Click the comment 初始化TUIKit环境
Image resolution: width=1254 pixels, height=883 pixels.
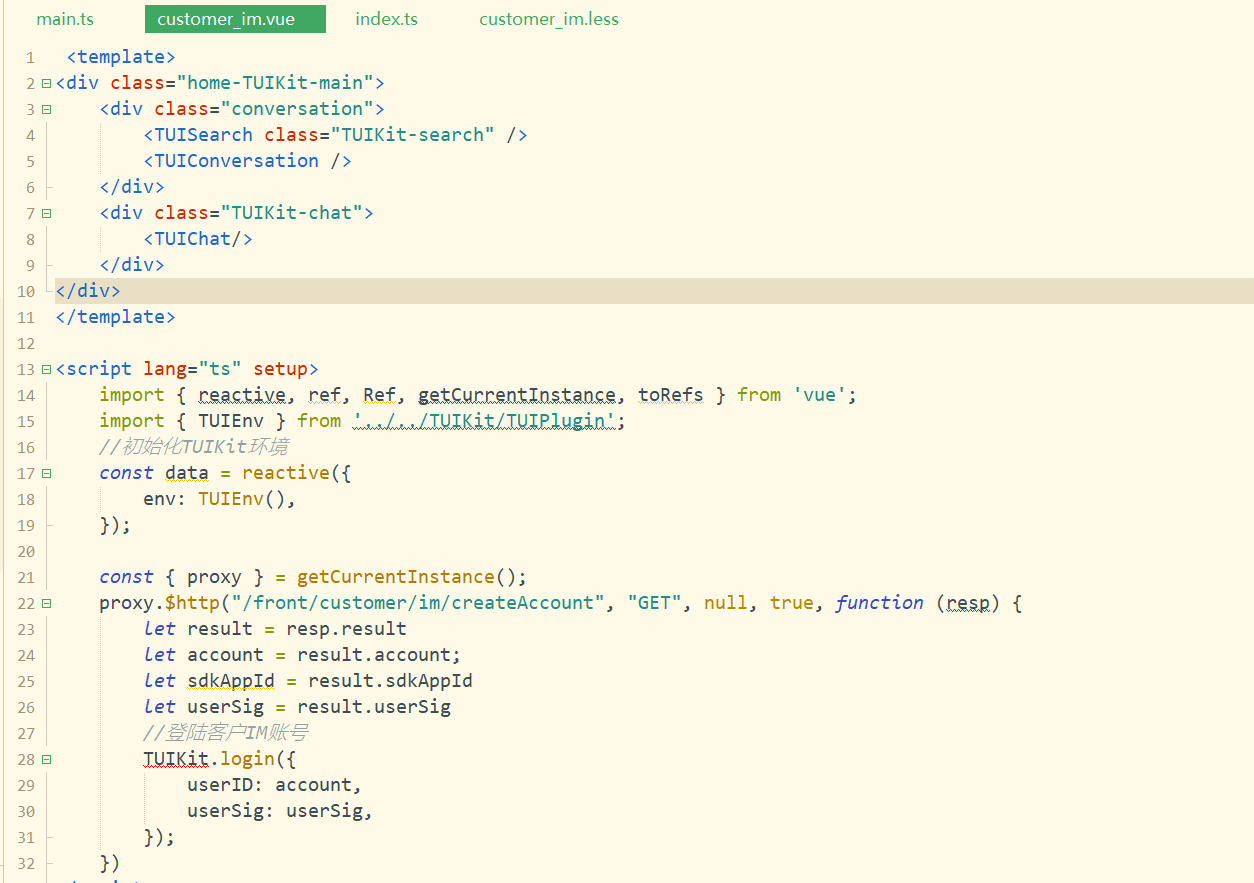[x=194, y=447]
